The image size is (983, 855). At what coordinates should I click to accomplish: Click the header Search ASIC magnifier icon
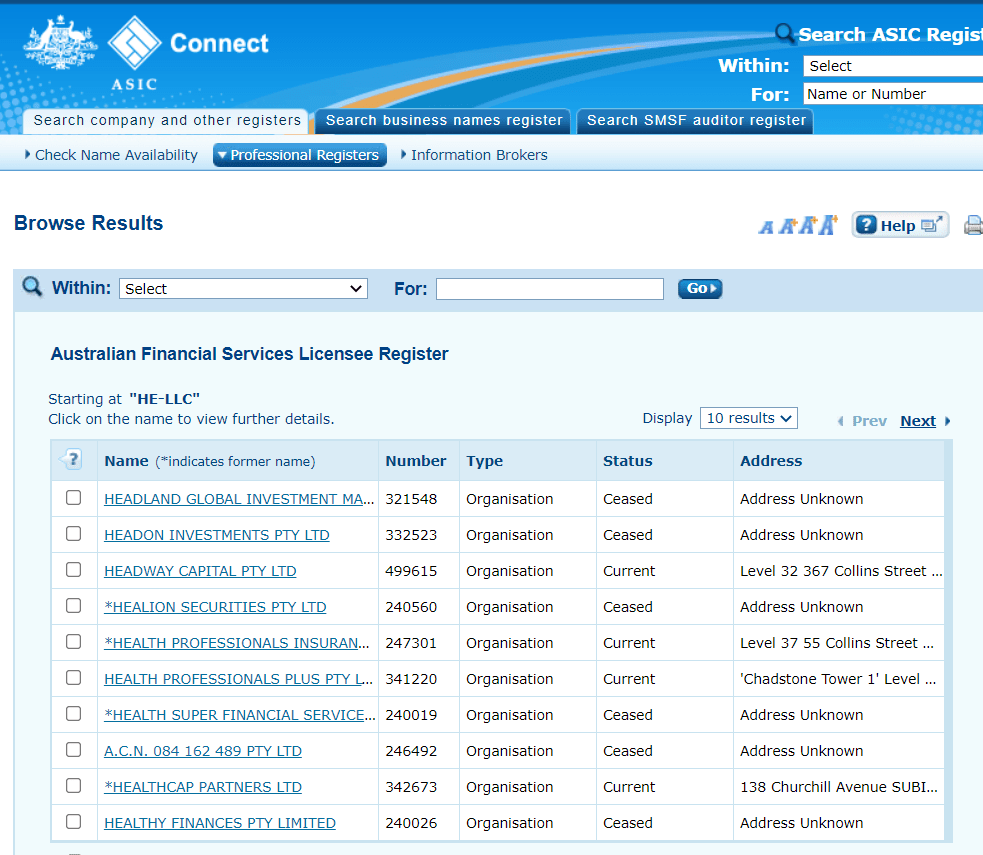coord(784,33)
